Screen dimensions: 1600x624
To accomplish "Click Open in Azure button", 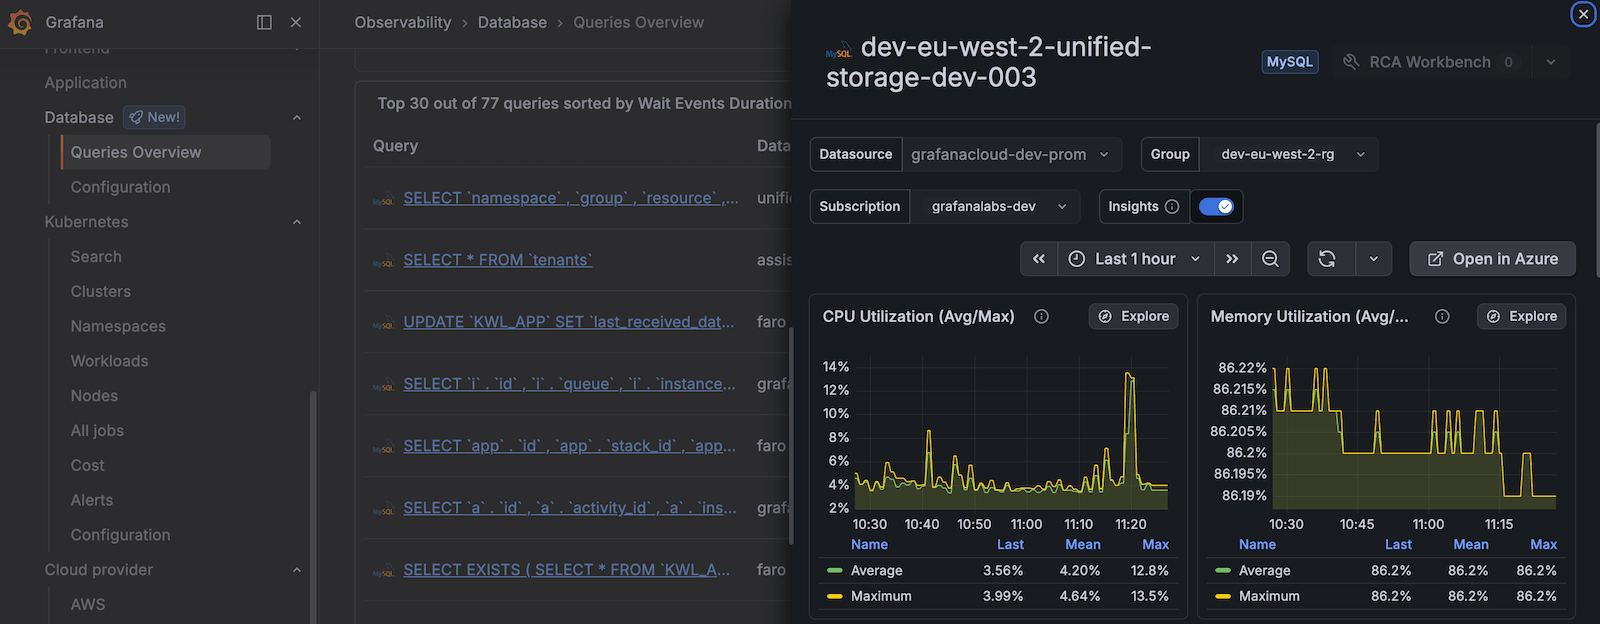I will (1492, 259).
